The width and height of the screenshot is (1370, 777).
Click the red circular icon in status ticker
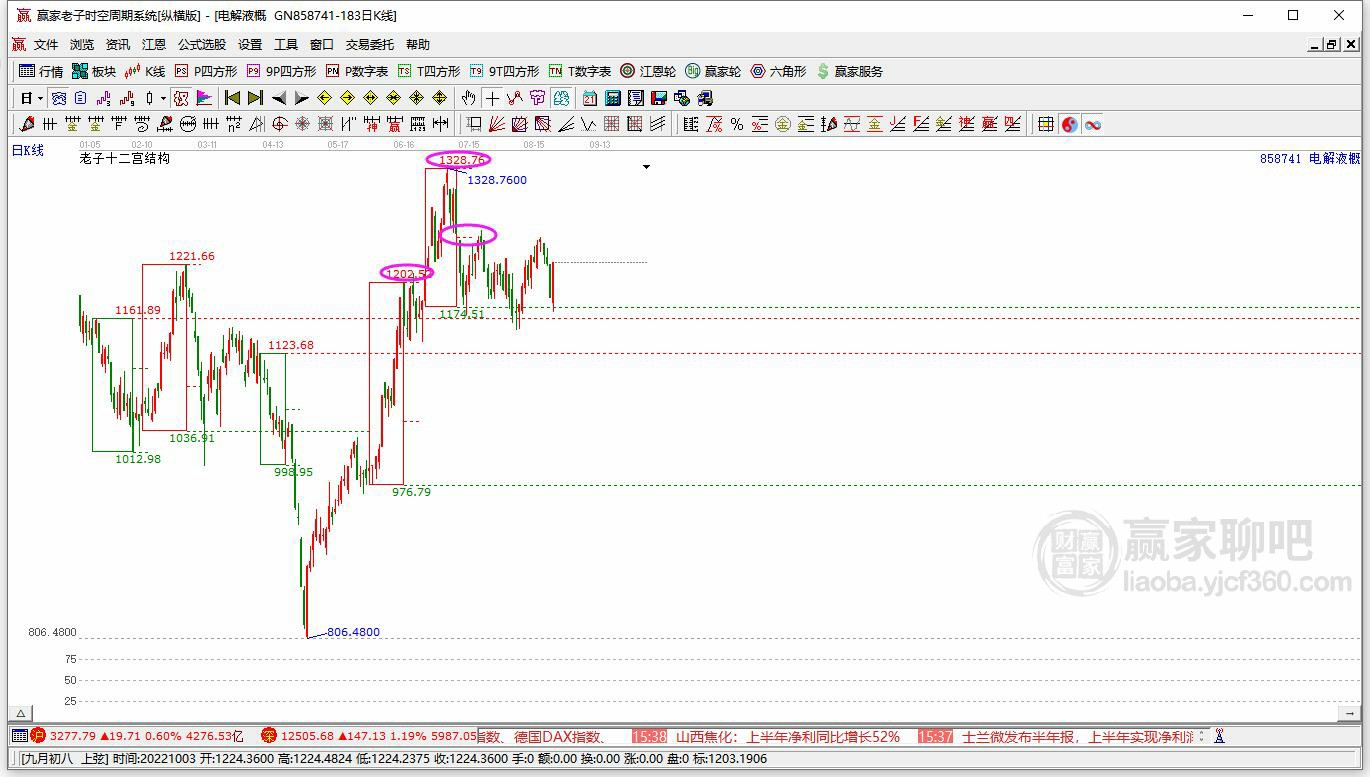click(36, 736)
